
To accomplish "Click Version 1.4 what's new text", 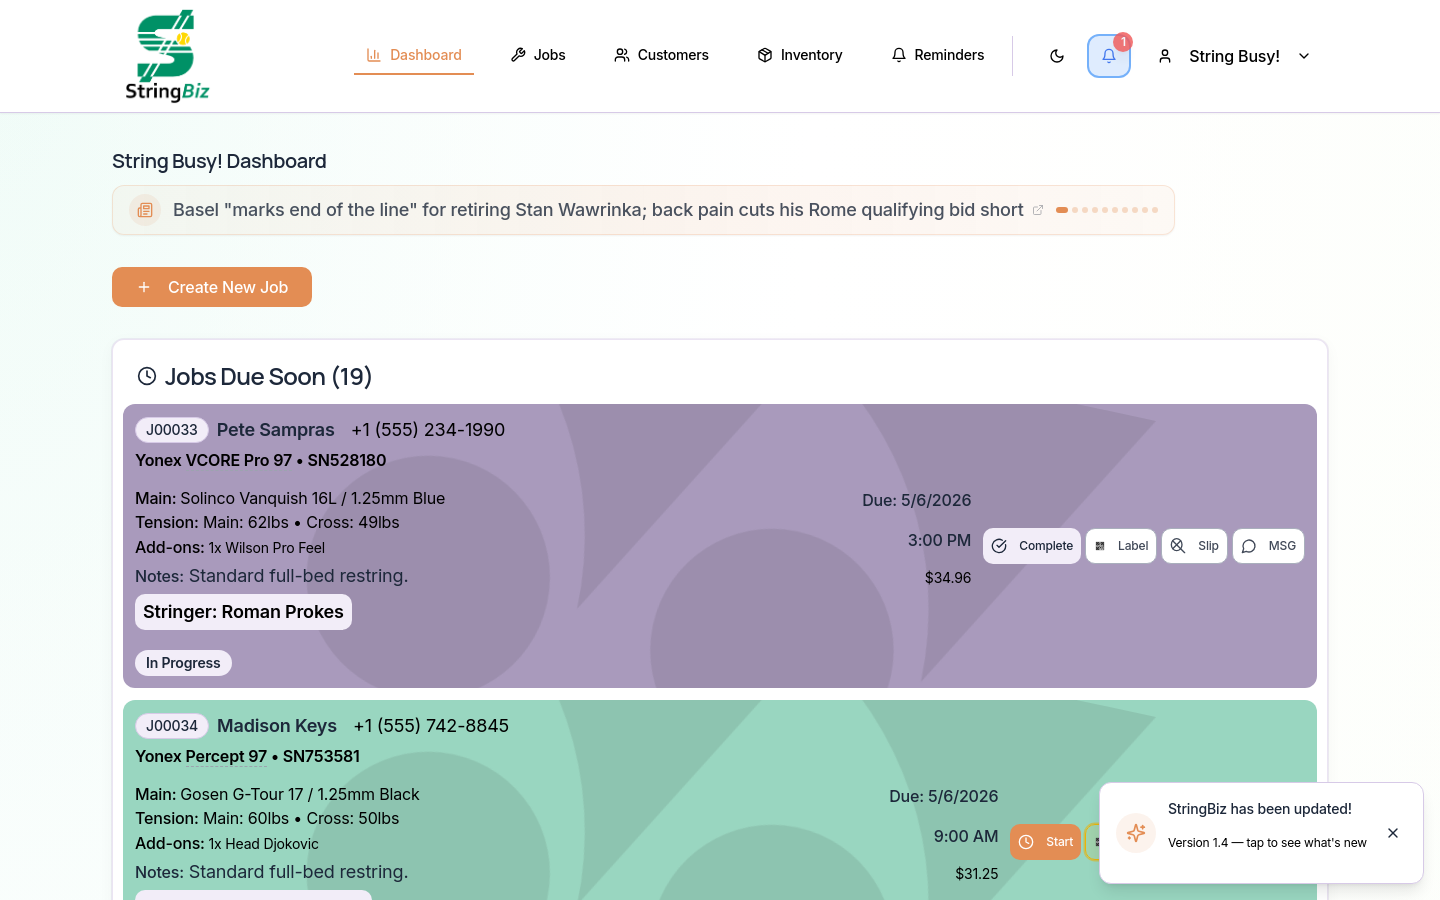I will tap(1267, 843).
